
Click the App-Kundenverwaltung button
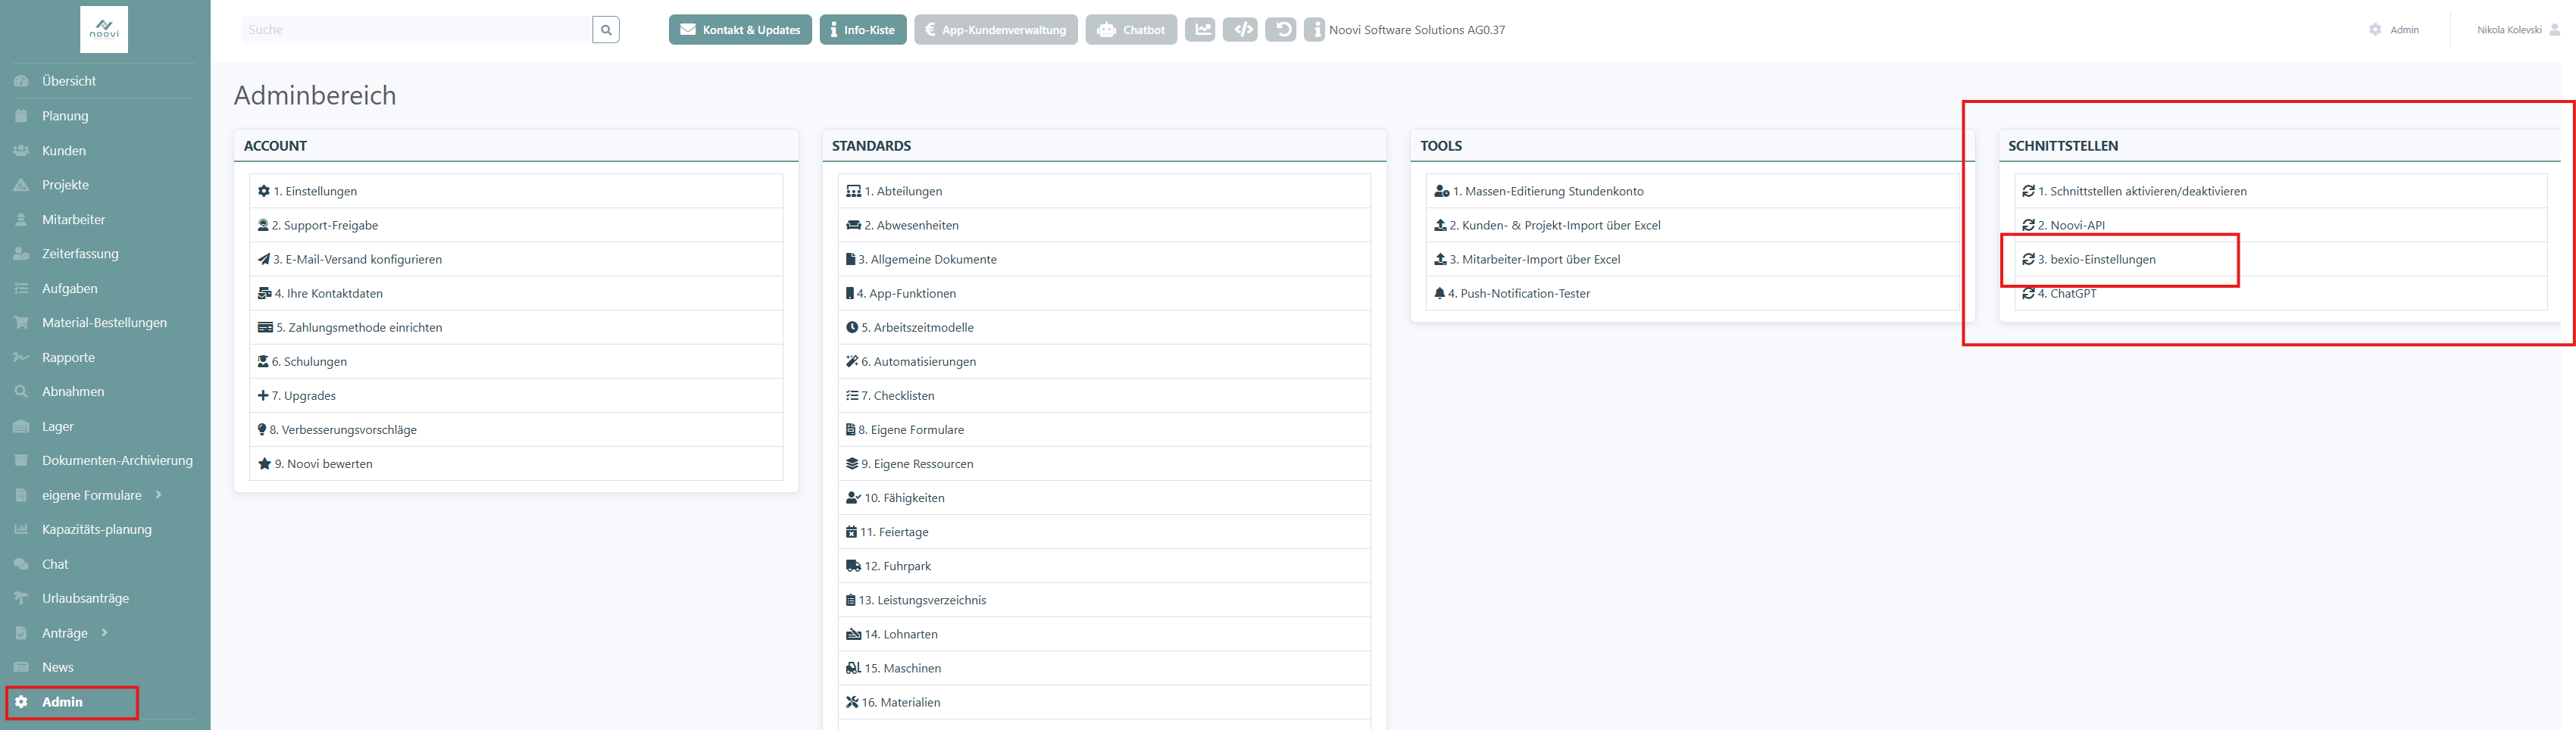pos(996,30)
